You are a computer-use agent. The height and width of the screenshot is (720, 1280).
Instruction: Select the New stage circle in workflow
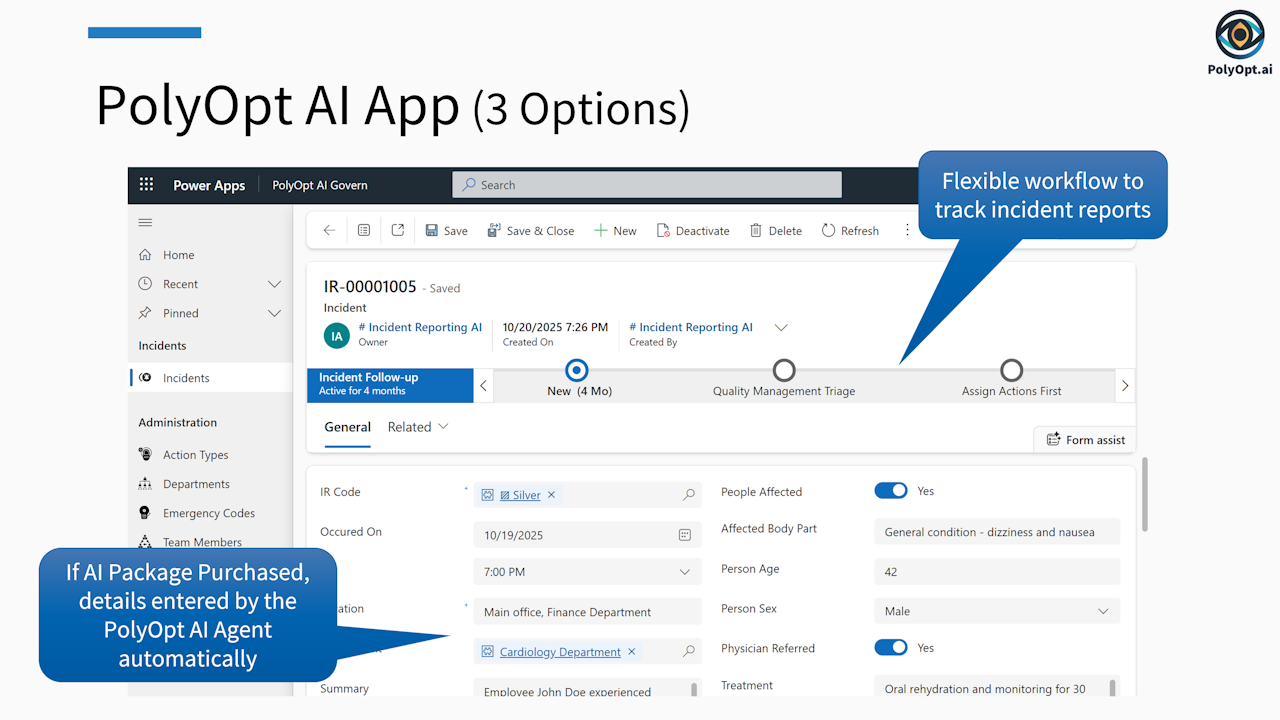pos(577,371)
